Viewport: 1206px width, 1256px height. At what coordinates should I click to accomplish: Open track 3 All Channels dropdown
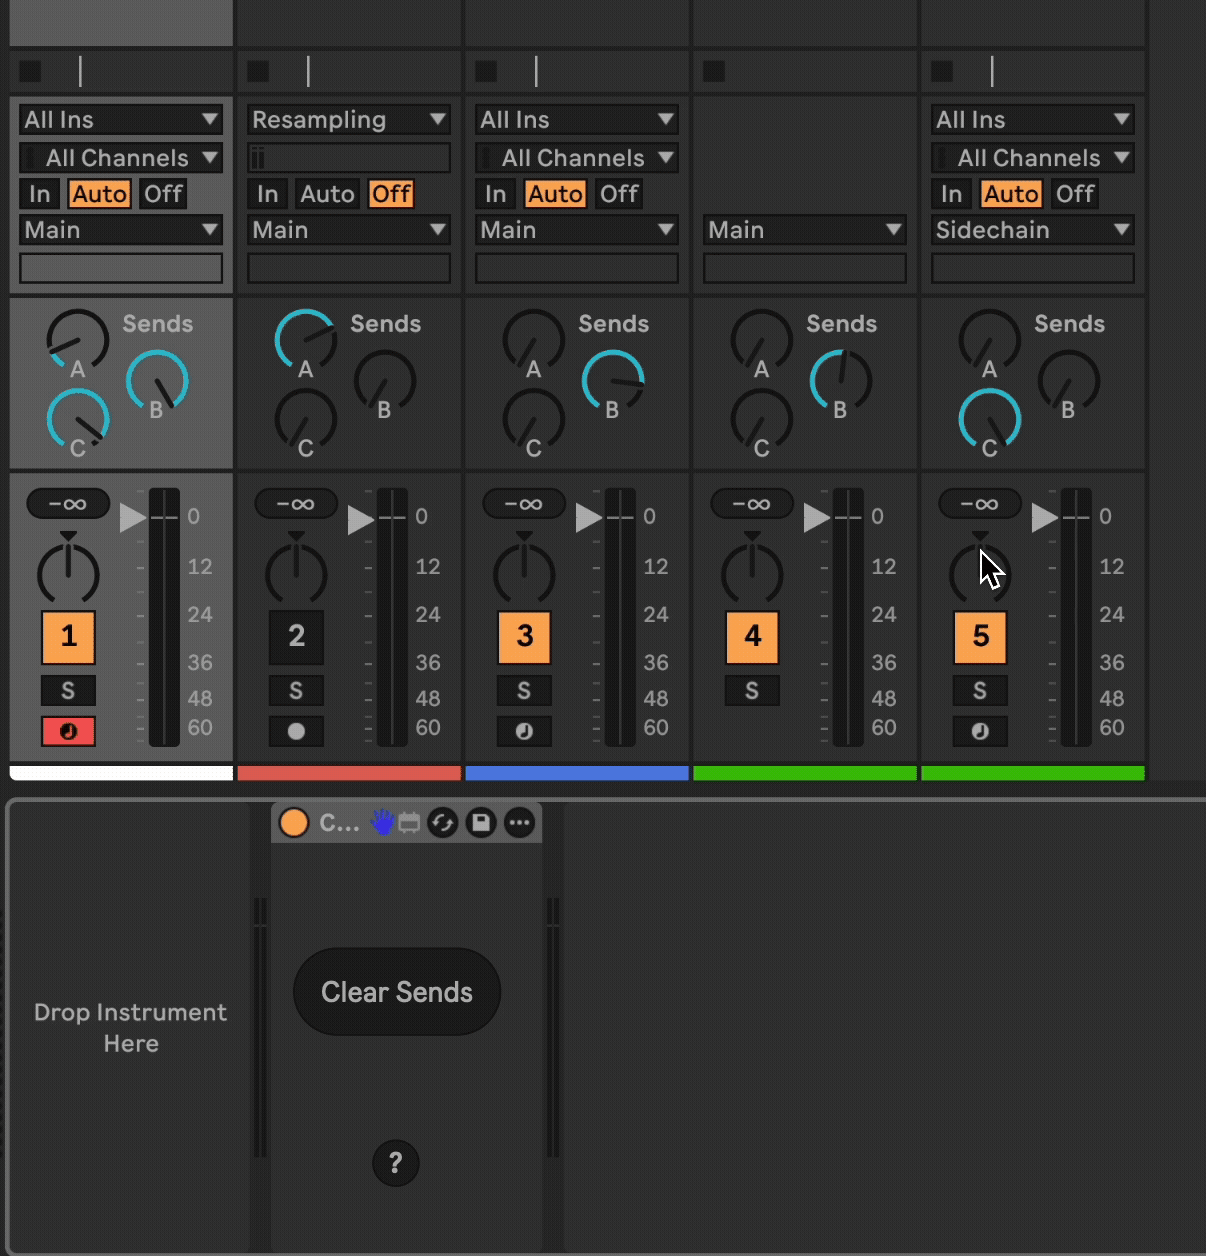(x=577, y=158)
